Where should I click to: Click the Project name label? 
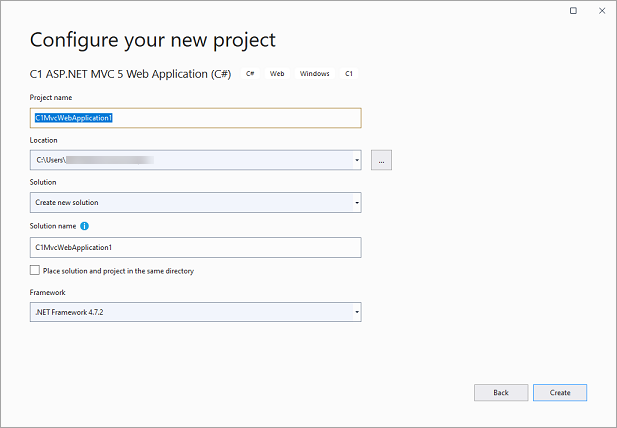coord(51,98)
